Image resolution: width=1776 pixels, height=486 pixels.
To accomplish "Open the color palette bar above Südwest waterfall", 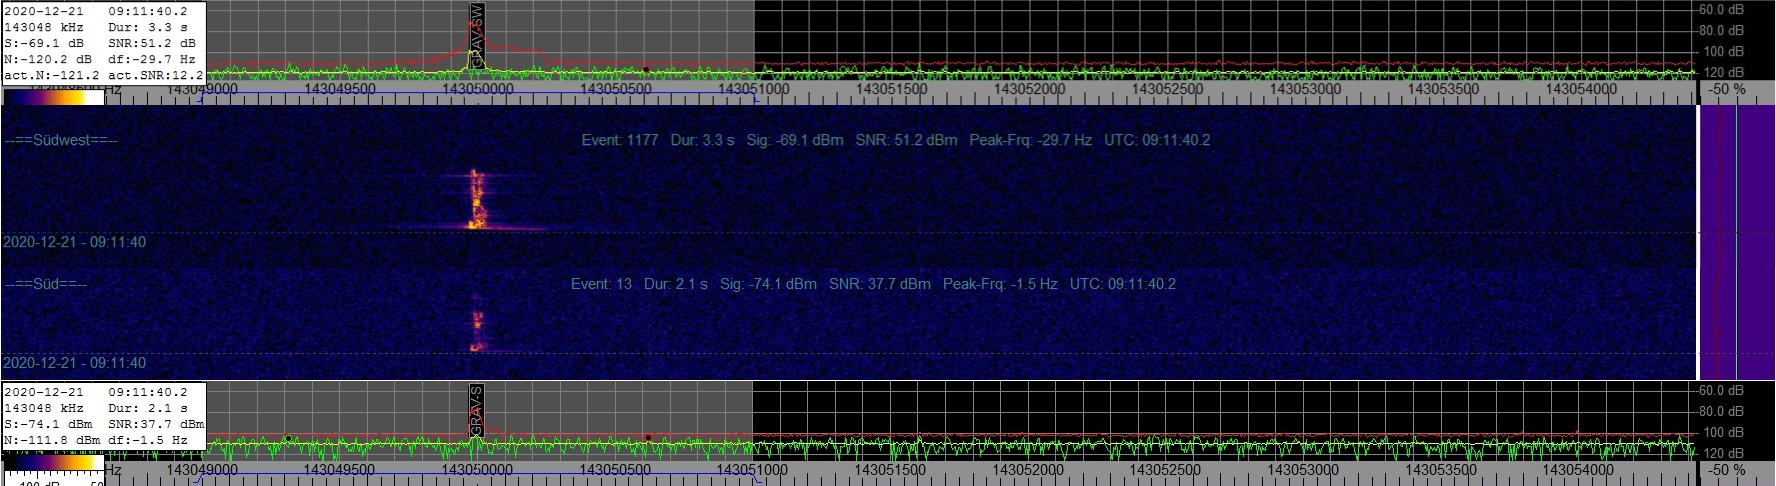I will 54,97.
